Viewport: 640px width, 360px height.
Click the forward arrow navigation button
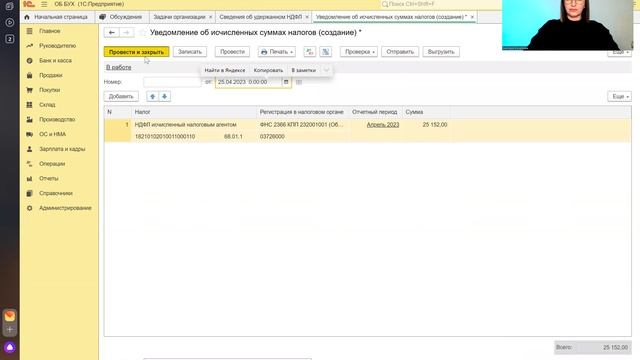[127, 32]
